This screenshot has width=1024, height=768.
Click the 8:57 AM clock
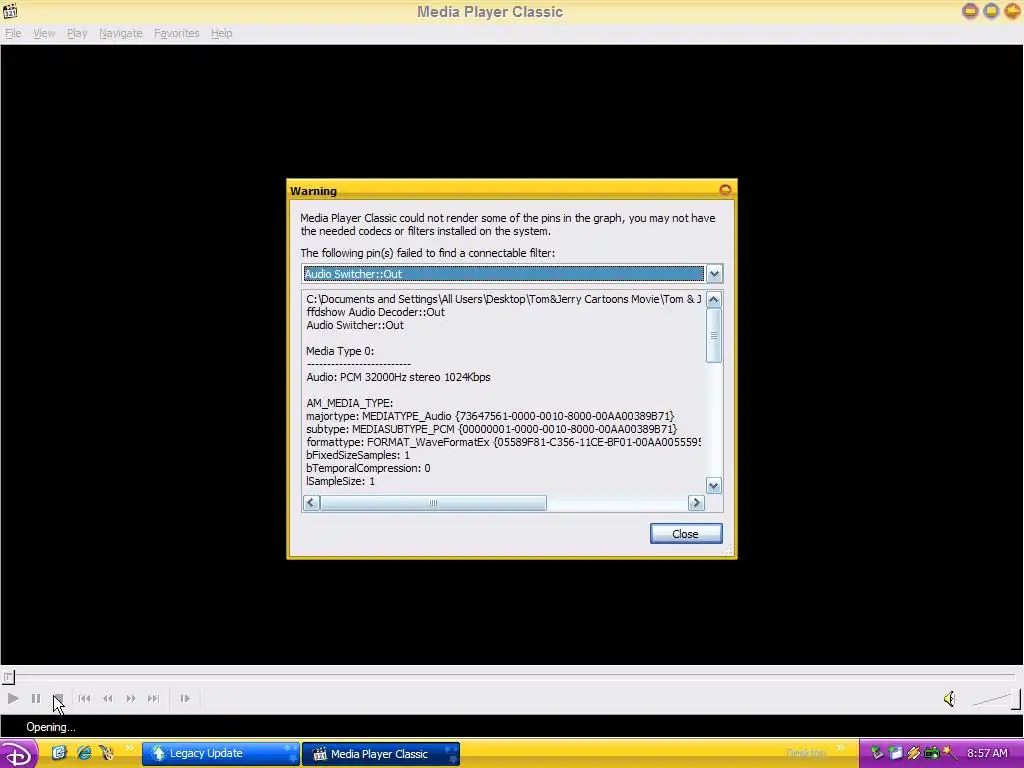(987, 753)
